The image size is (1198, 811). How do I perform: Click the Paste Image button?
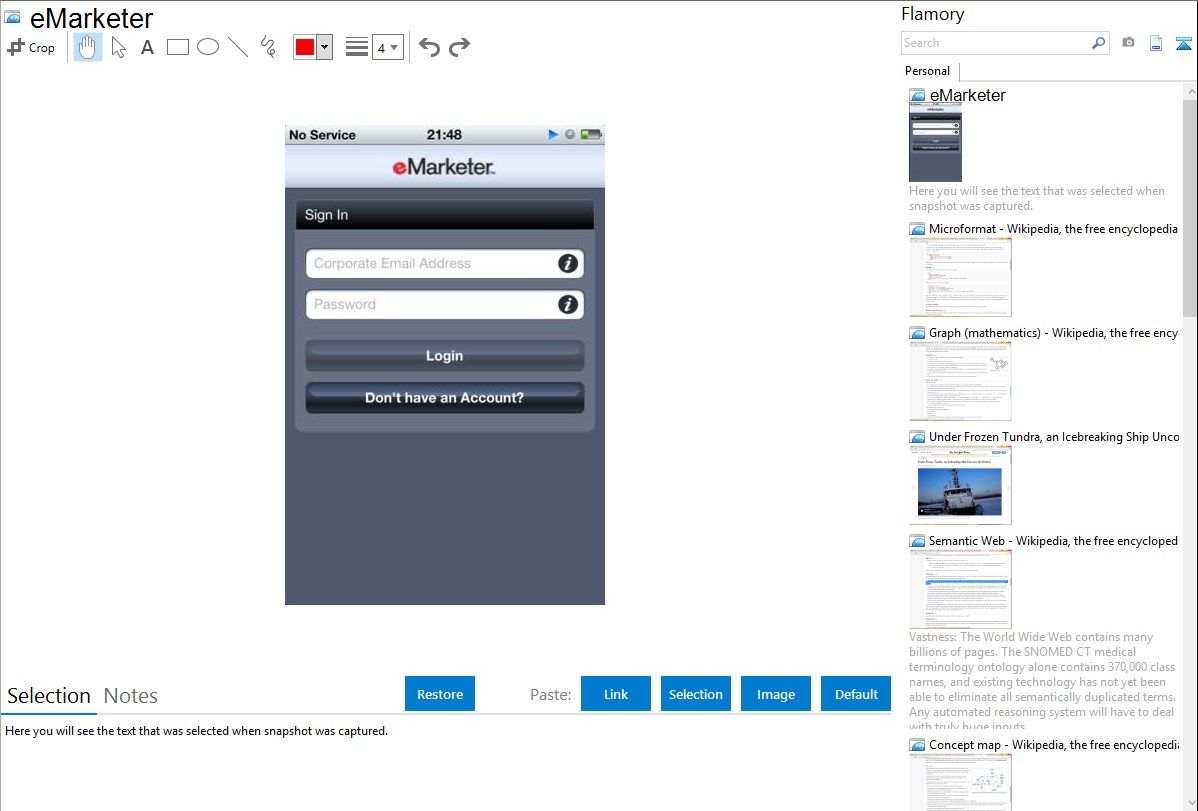(775, 694)
